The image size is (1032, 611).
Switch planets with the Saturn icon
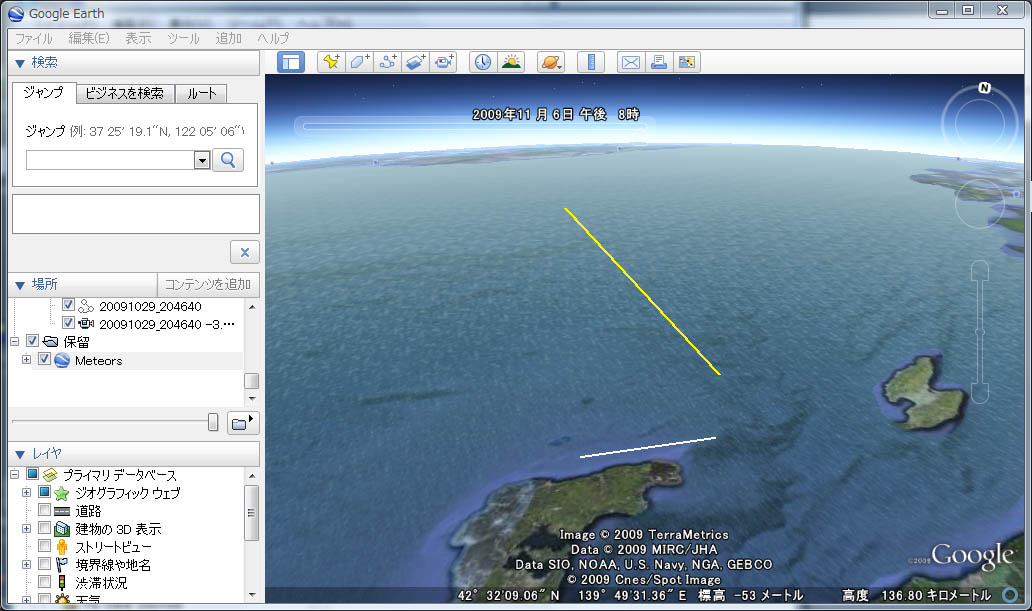[x=550, y=62]
